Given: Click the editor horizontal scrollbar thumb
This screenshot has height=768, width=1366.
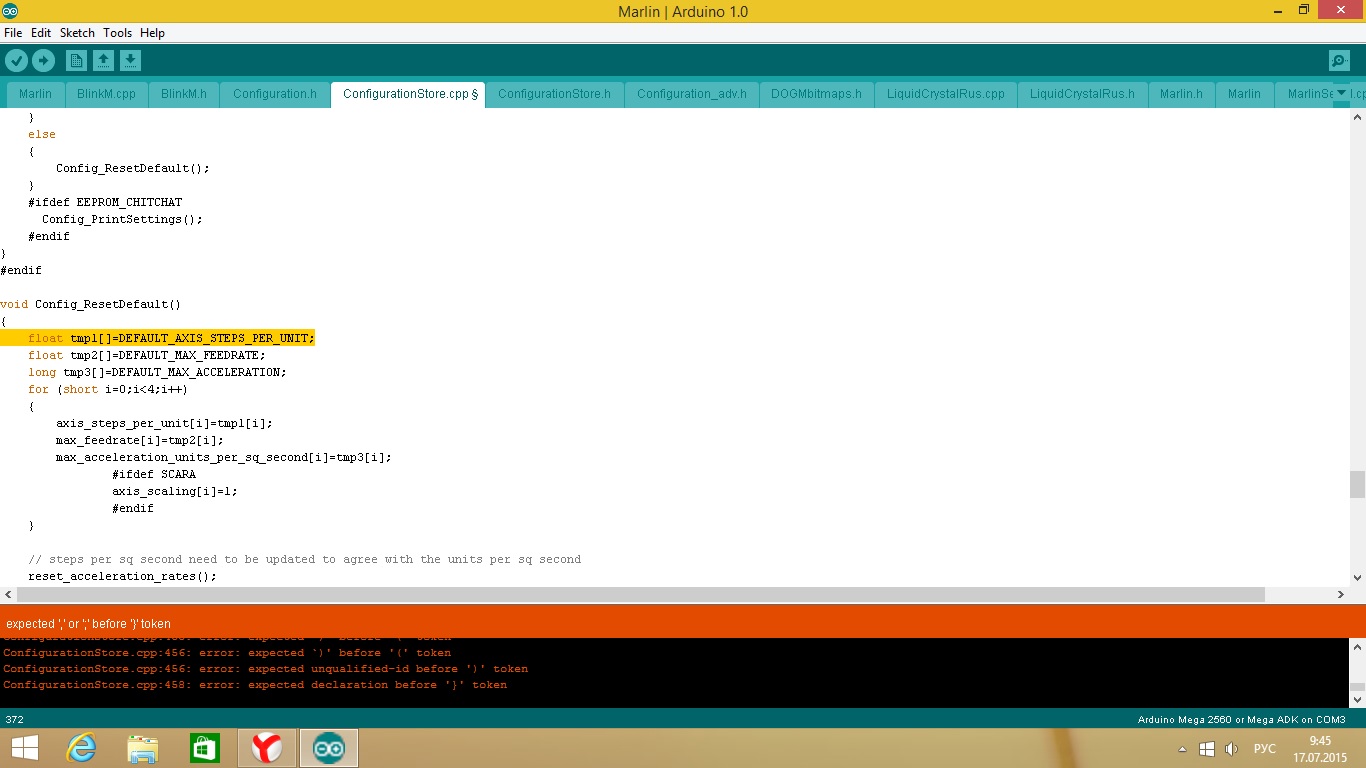Looking at the screenshot, I should 640,594.
